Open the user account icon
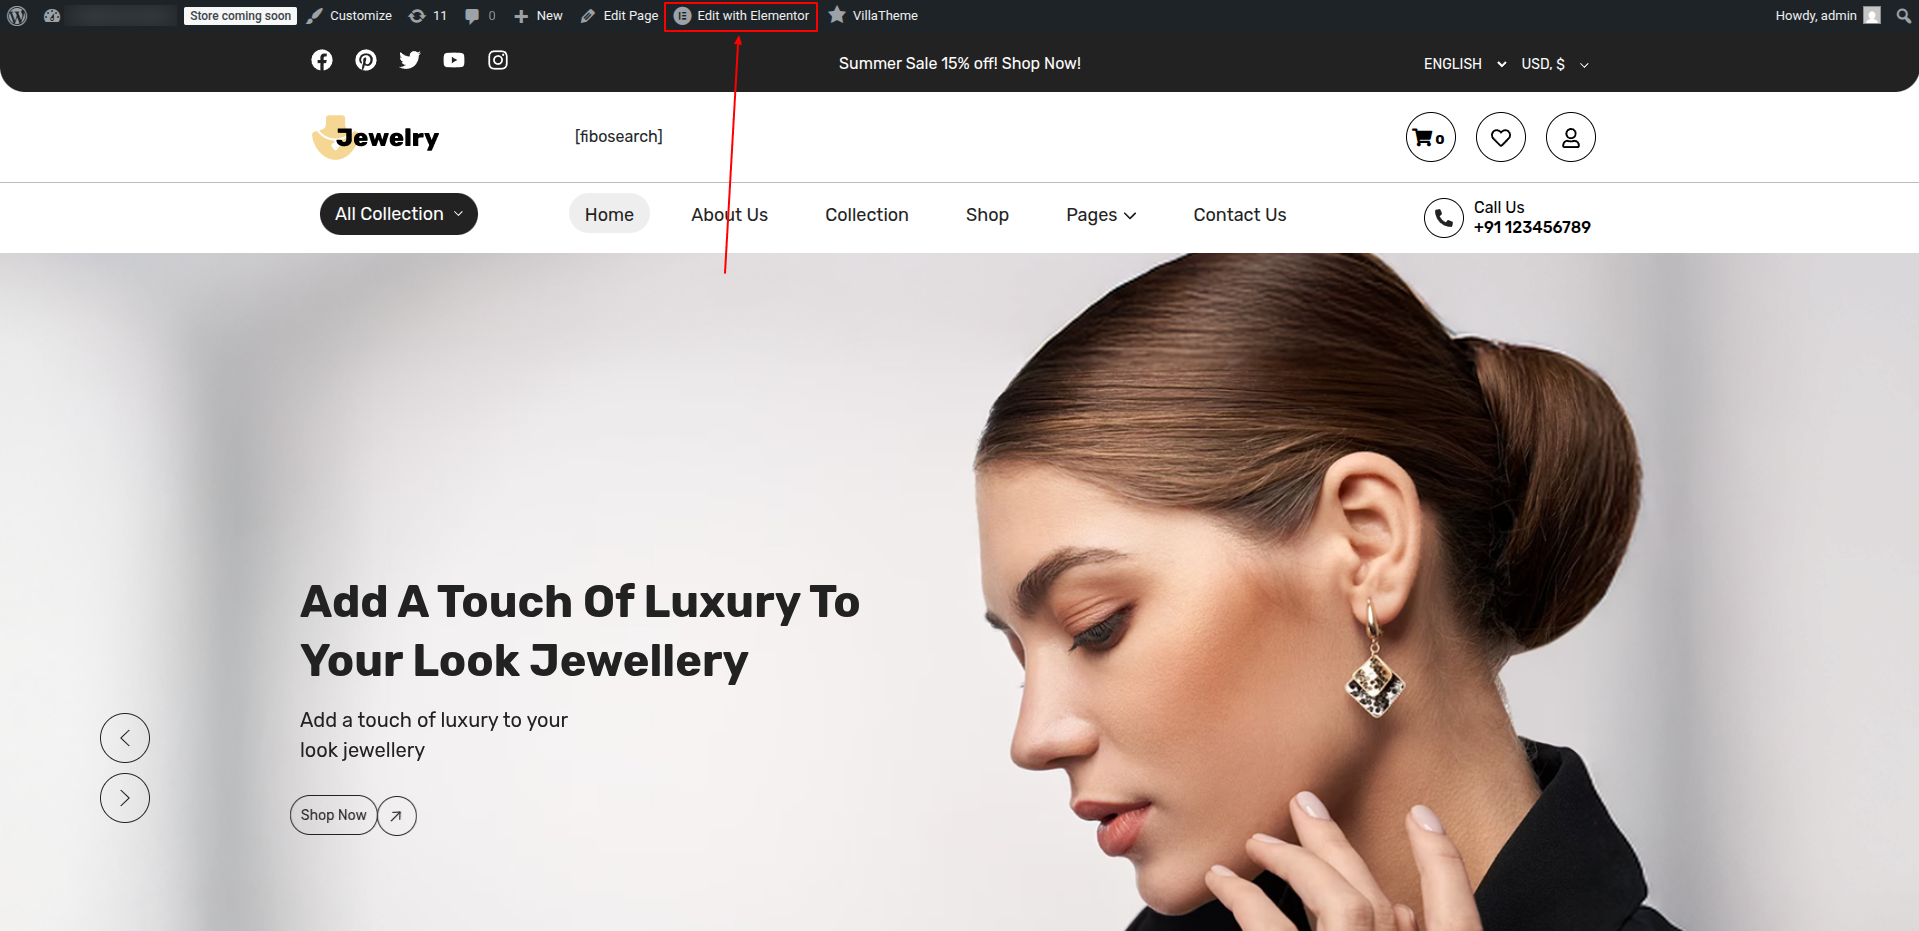The image size is (1919, 931). point(1570,137)
